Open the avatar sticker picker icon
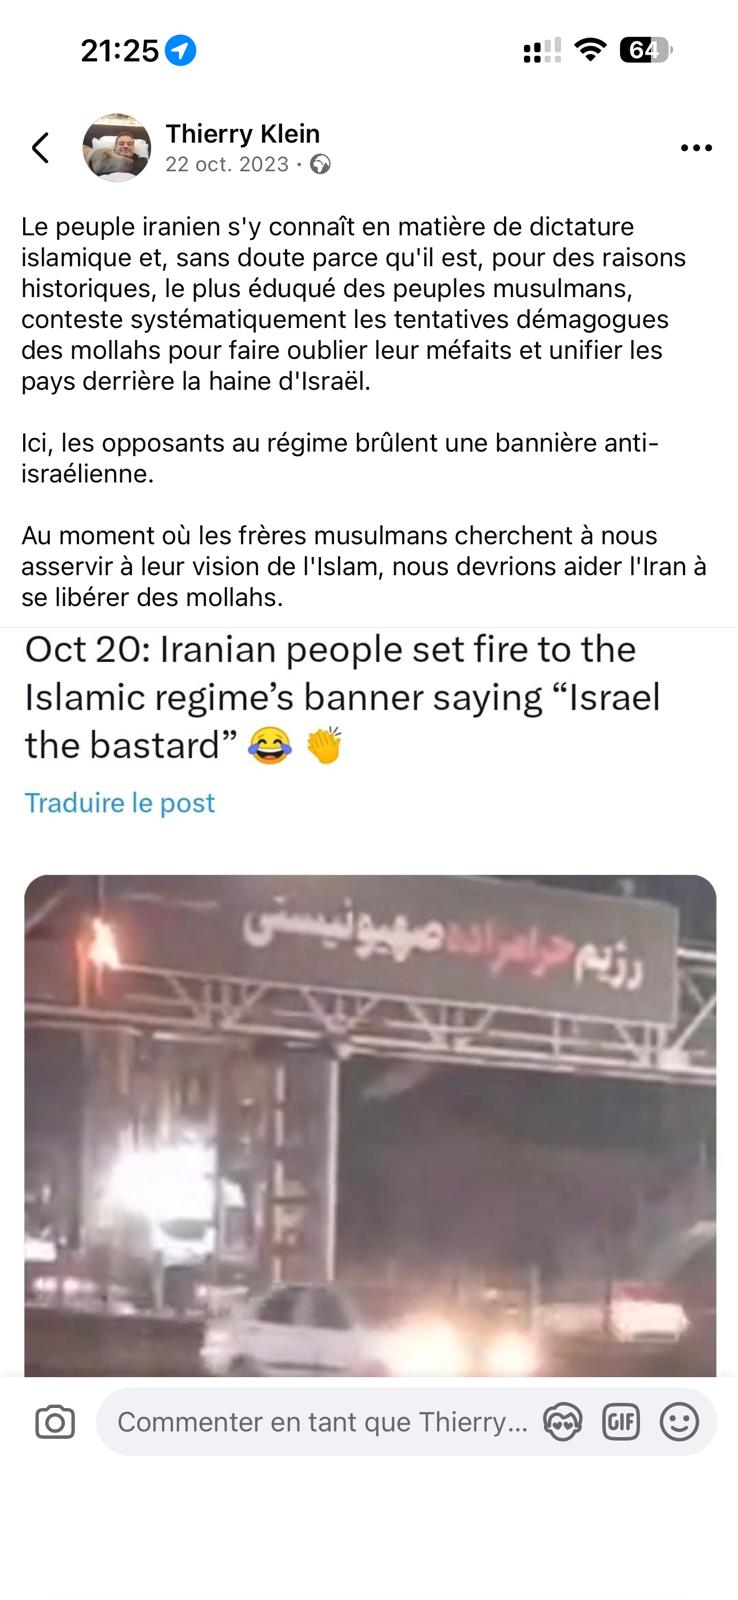The image size is (738, 1600). tap(562, 1422)
